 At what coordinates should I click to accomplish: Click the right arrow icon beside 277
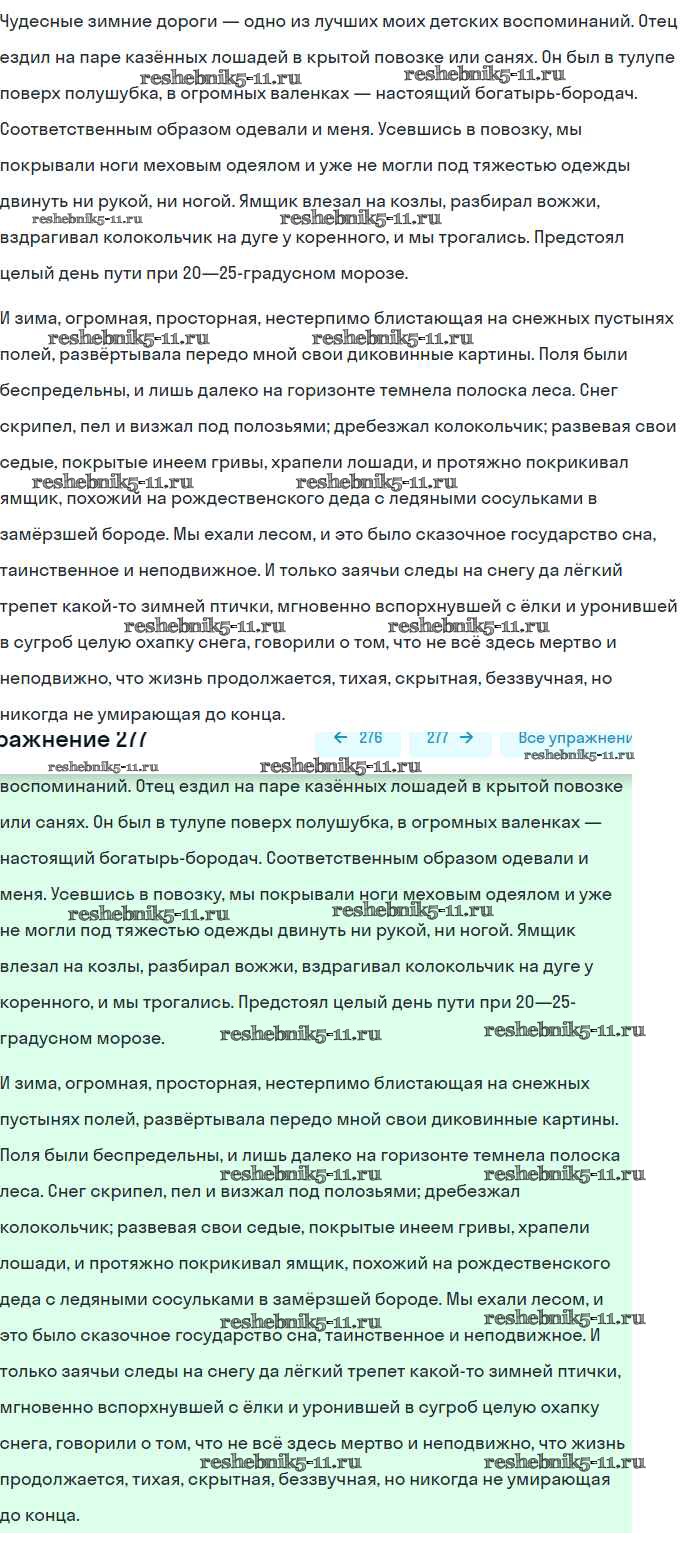(x=465, y=738)
